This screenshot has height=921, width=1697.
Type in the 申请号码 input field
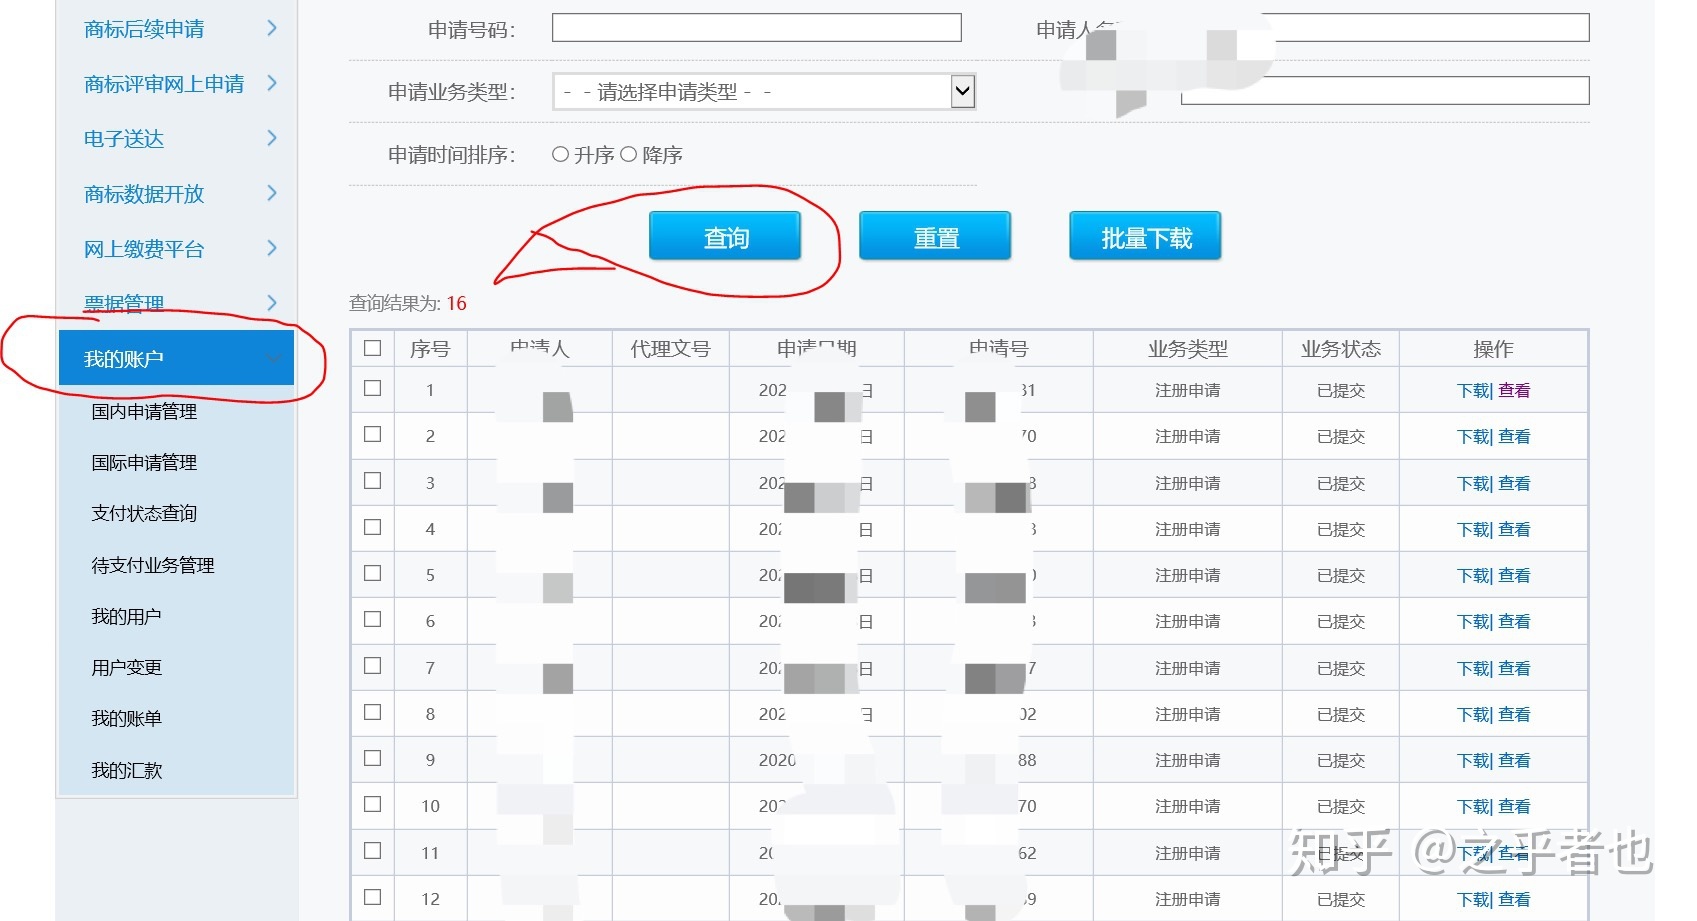click(x=756, y=28)
